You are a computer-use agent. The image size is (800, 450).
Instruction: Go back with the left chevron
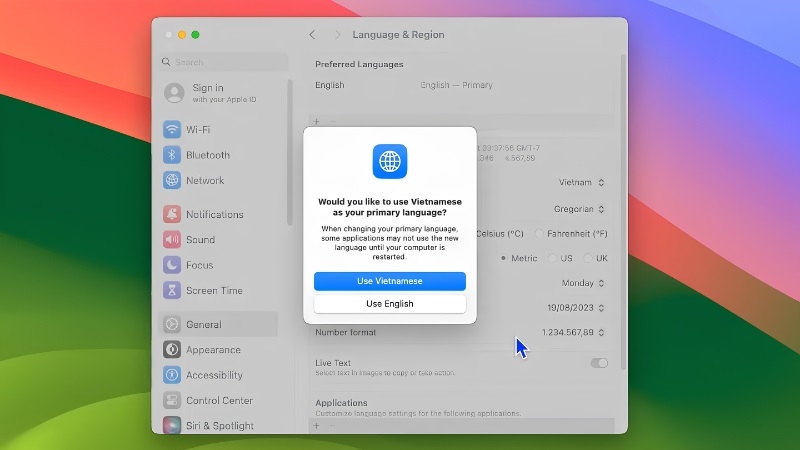point(312,35)
